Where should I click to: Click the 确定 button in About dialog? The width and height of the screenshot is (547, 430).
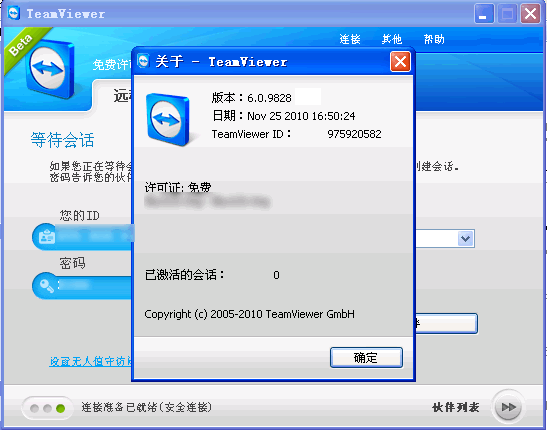(x=366, y=357)
